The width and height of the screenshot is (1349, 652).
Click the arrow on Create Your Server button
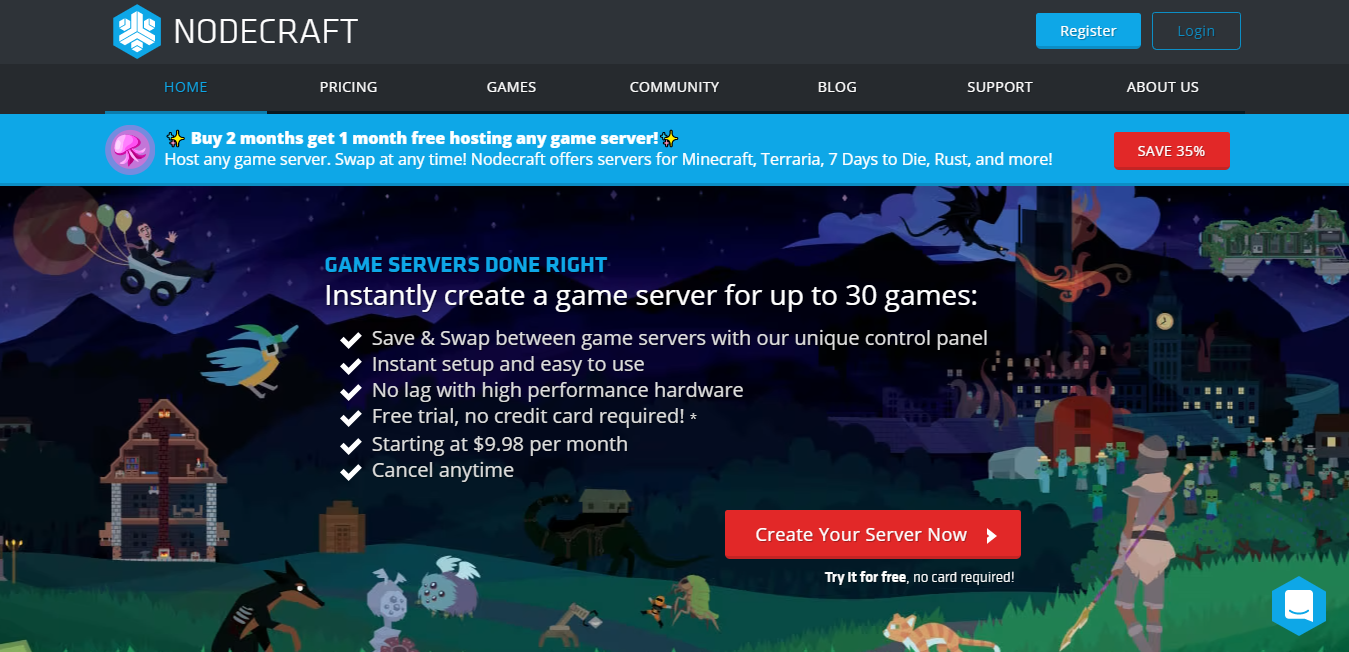click(x=992, y=536)
